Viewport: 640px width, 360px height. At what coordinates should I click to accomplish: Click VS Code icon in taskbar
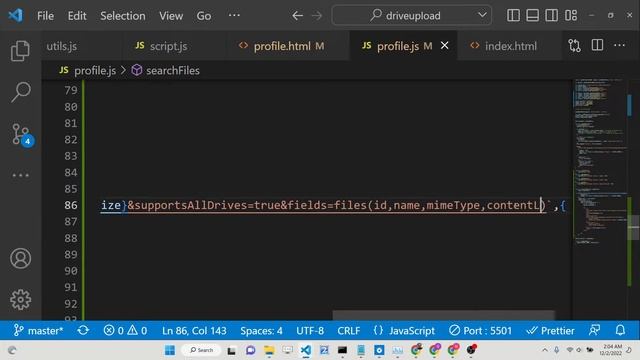(x=305, y=350)
